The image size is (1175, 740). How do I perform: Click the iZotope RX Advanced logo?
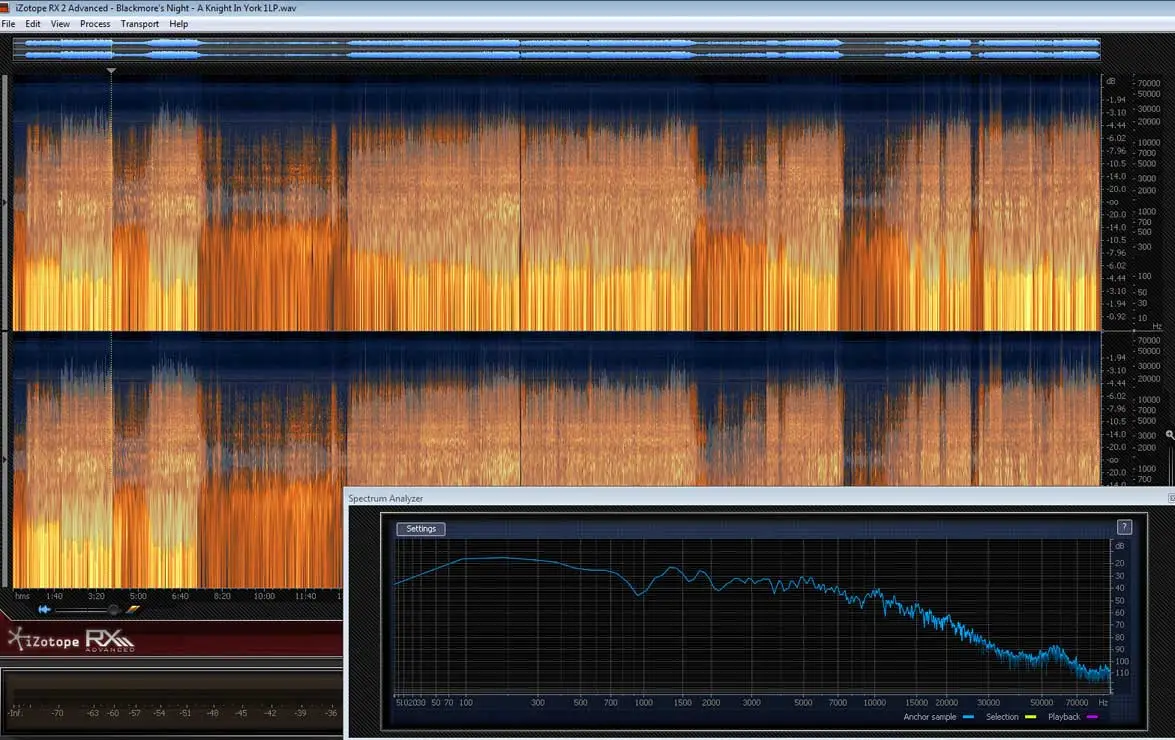coord(71,640)
